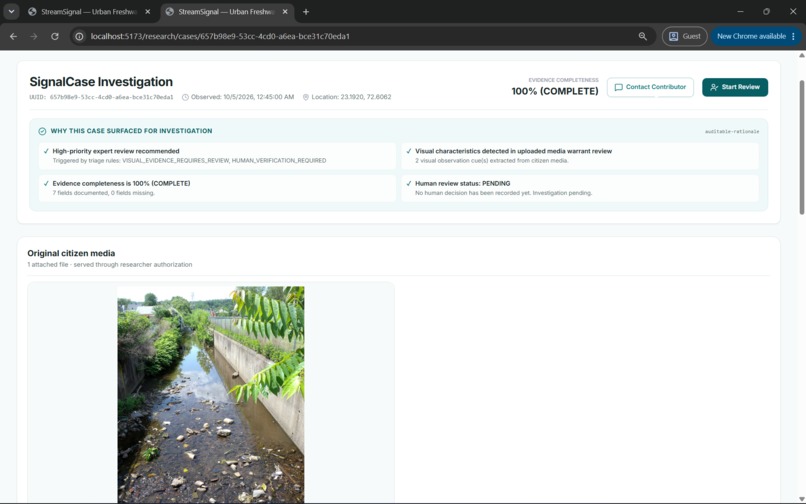Open the tab search dropdown arrow
Image resolution: width=806 pixels, height=504 pixels.
coord(11,11)
